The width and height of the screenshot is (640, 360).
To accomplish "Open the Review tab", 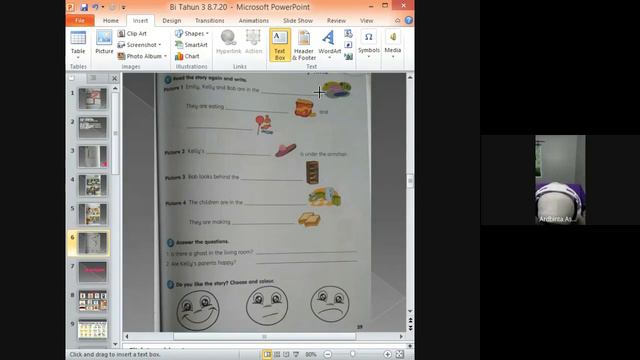I will pos(336,20).
